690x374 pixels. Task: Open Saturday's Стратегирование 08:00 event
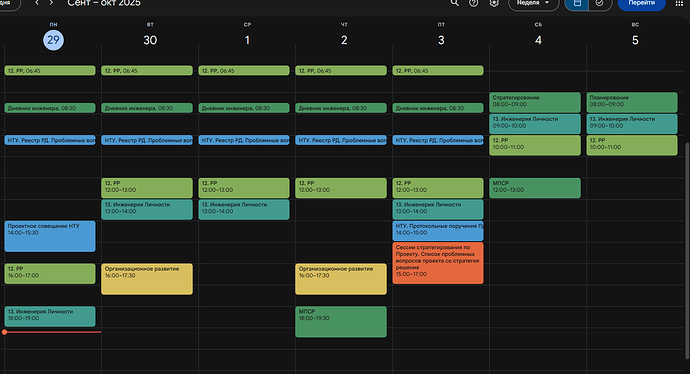[x=535, y=102]
